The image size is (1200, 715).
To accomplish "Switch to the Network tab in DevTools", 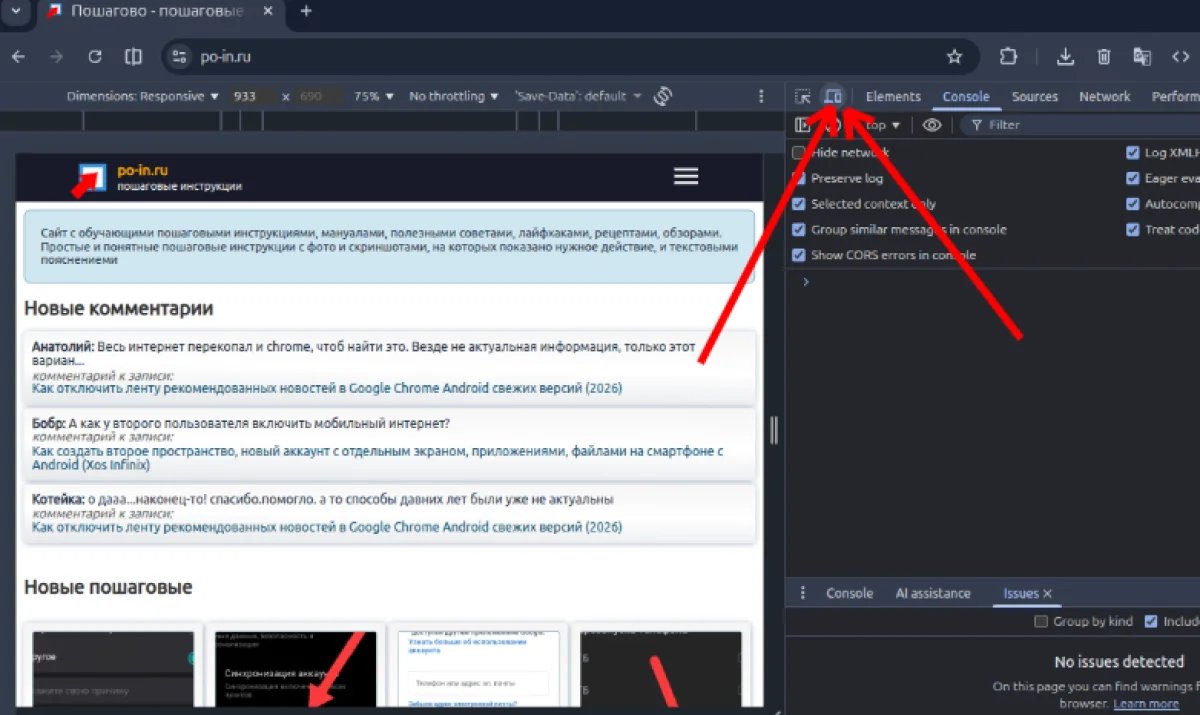I will tap(1104, 97).
